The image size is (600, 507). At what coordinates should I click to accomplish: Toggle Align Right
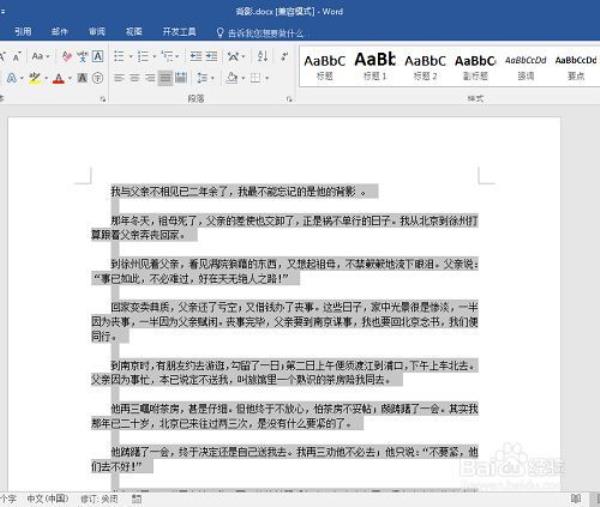[x=150, y=78]
